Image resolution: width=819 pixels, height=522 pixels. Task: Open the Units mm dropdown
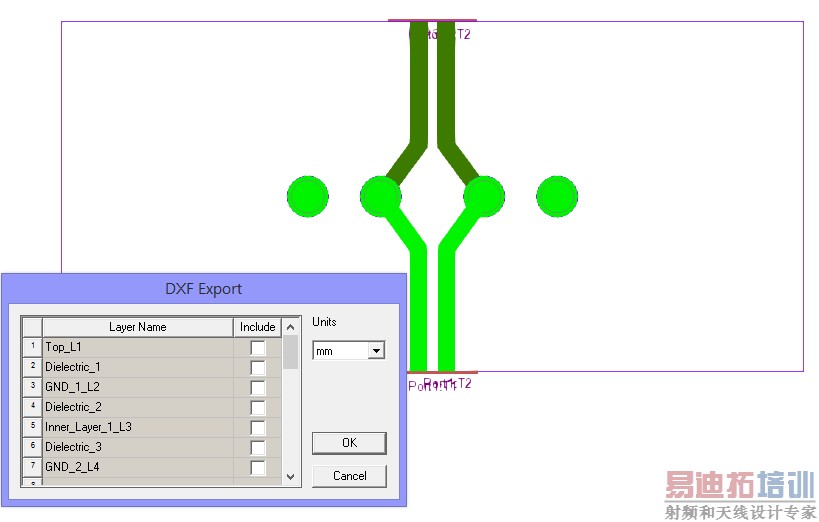tap(376, 351)
